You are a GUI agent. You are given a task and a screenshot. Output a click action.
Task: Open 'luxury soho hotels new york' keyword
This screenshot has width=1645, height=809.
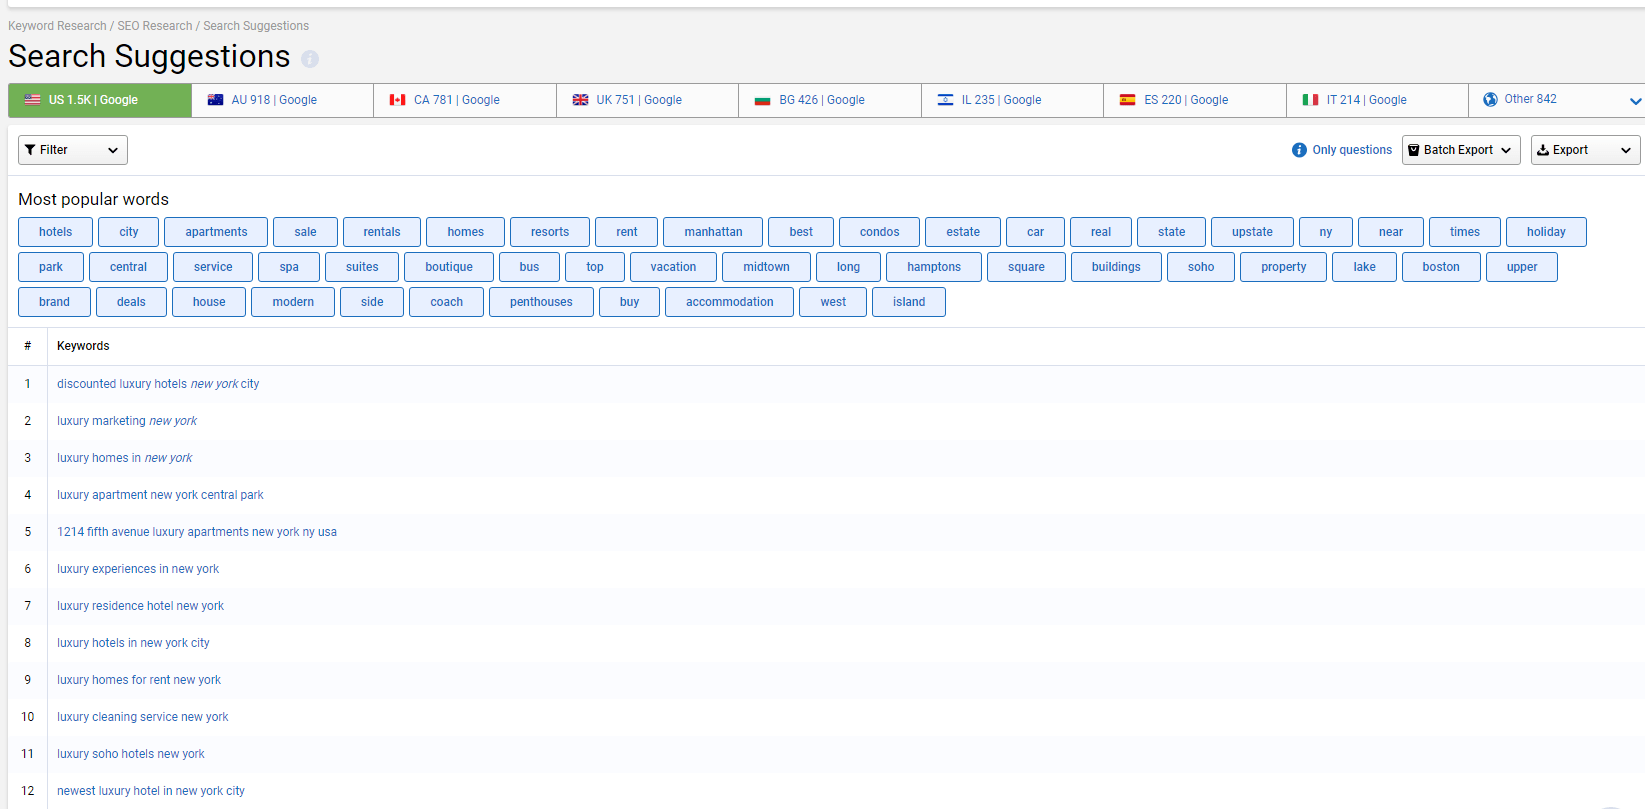(131, 754)
